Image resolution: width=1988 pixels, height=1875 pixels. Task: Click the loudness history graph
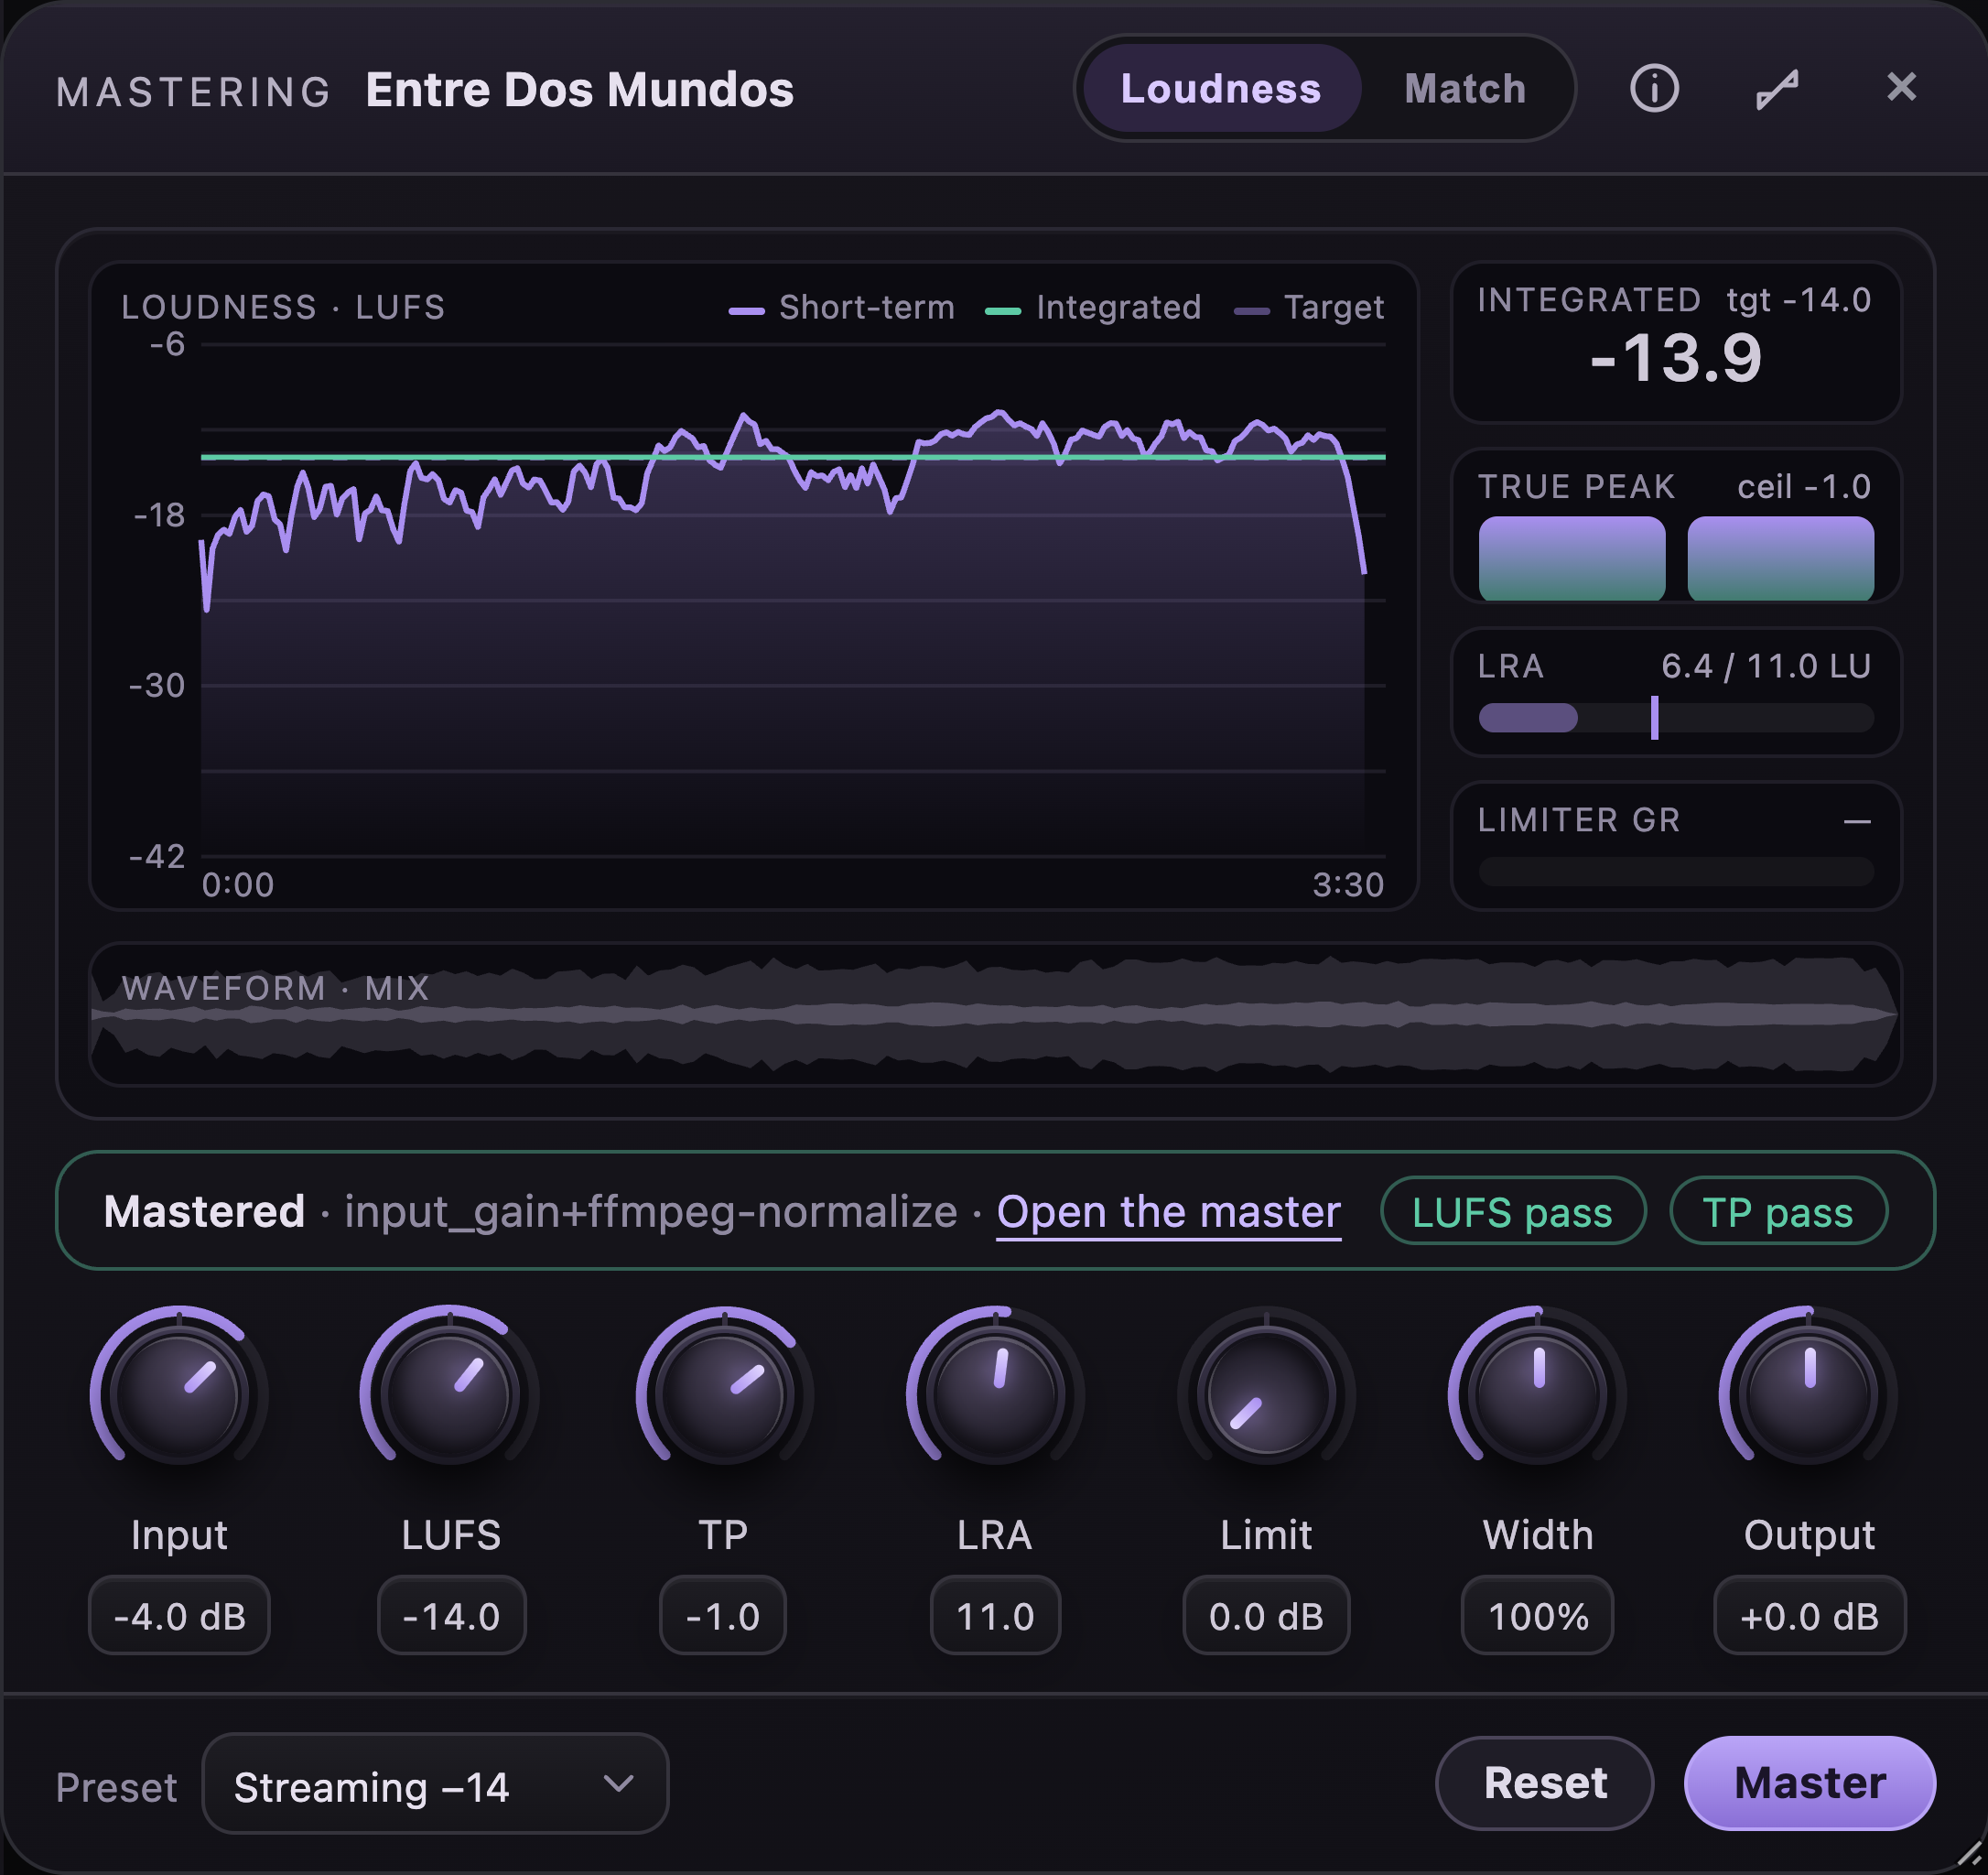pyautogui.click(x=793, y=600)
